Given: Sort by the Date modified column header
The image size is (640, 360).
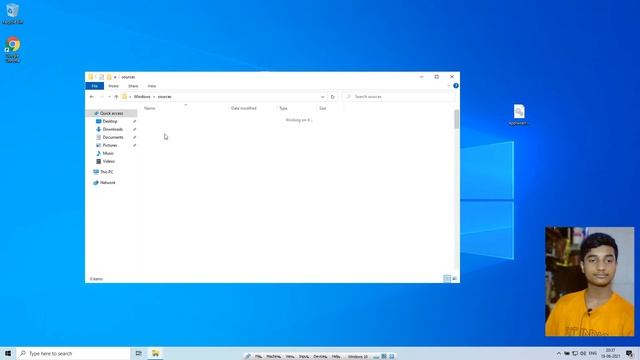Looking at the screenshot, I should 244,109.
